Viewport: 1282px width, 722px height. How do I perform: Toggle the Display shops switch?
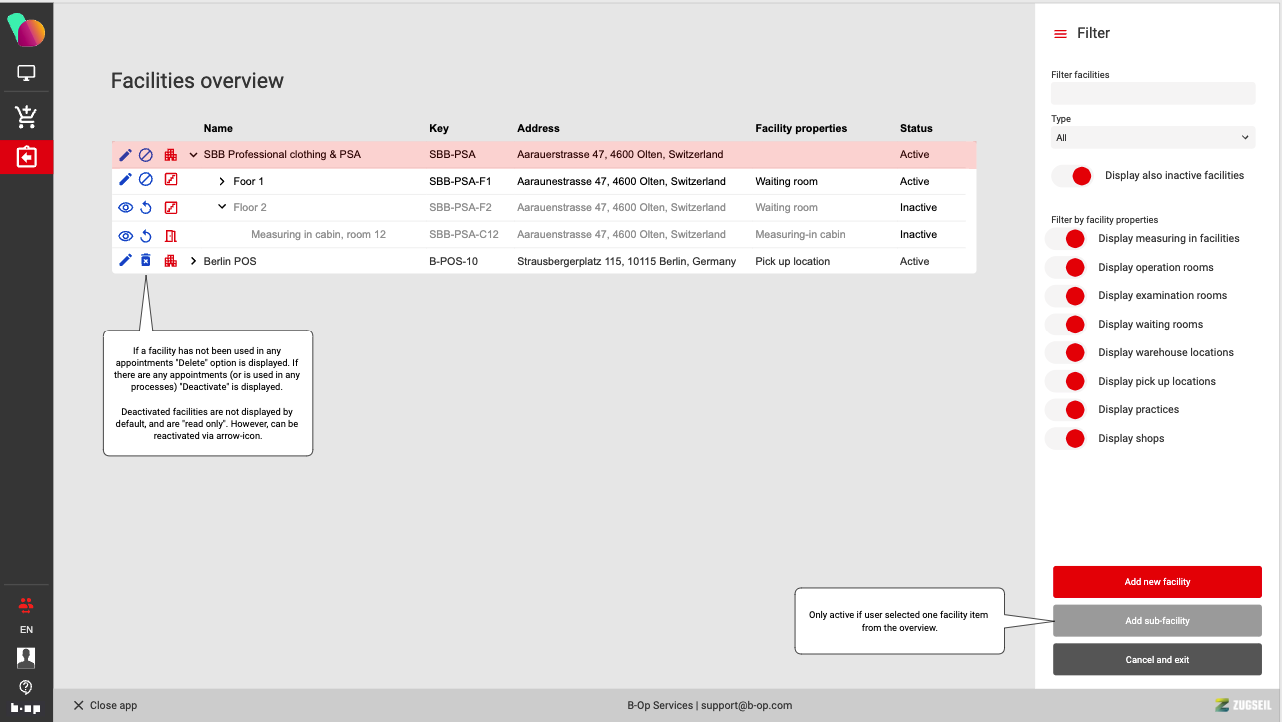pyautogui.click(x=1065, y=438)
